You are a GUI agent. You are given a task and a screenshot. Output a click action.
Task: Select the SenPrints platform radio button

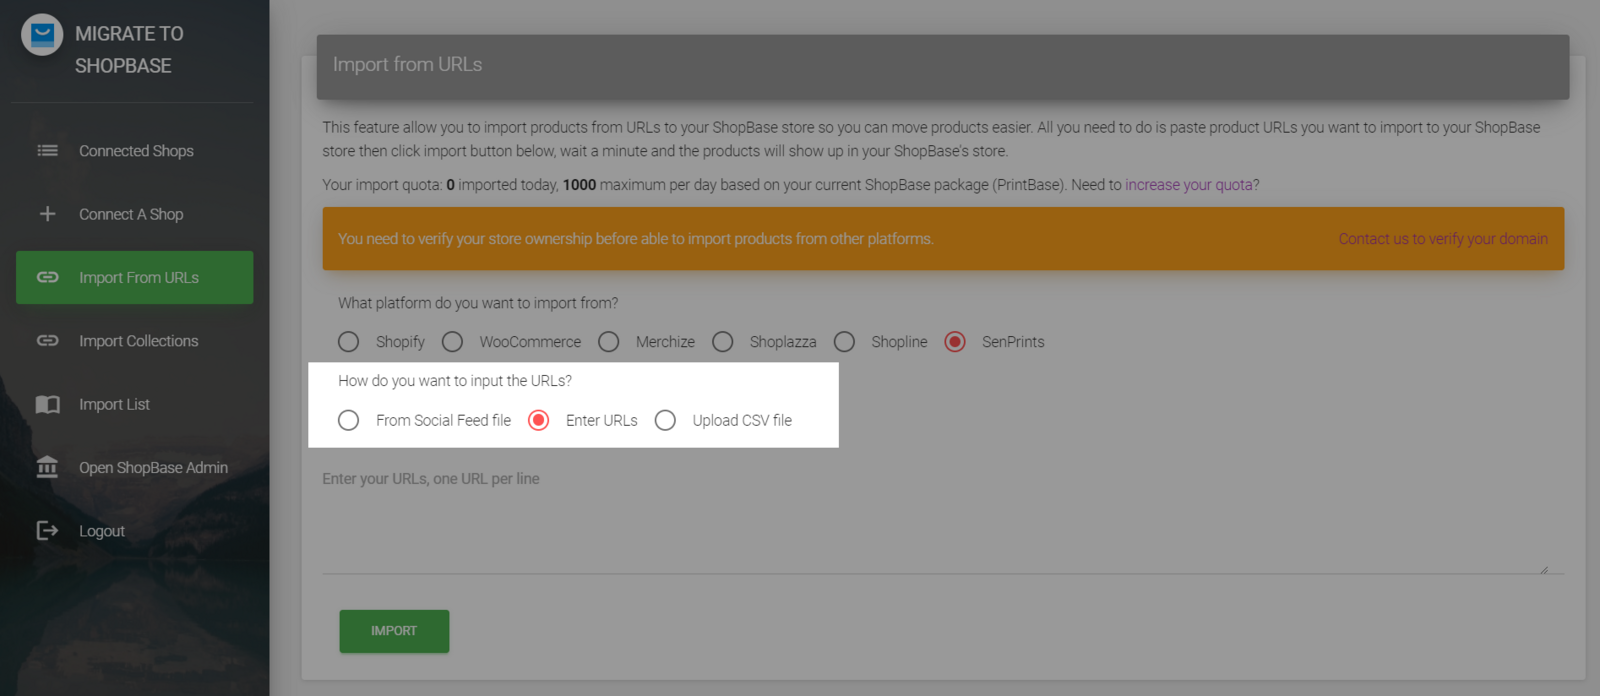click(955, 342)
